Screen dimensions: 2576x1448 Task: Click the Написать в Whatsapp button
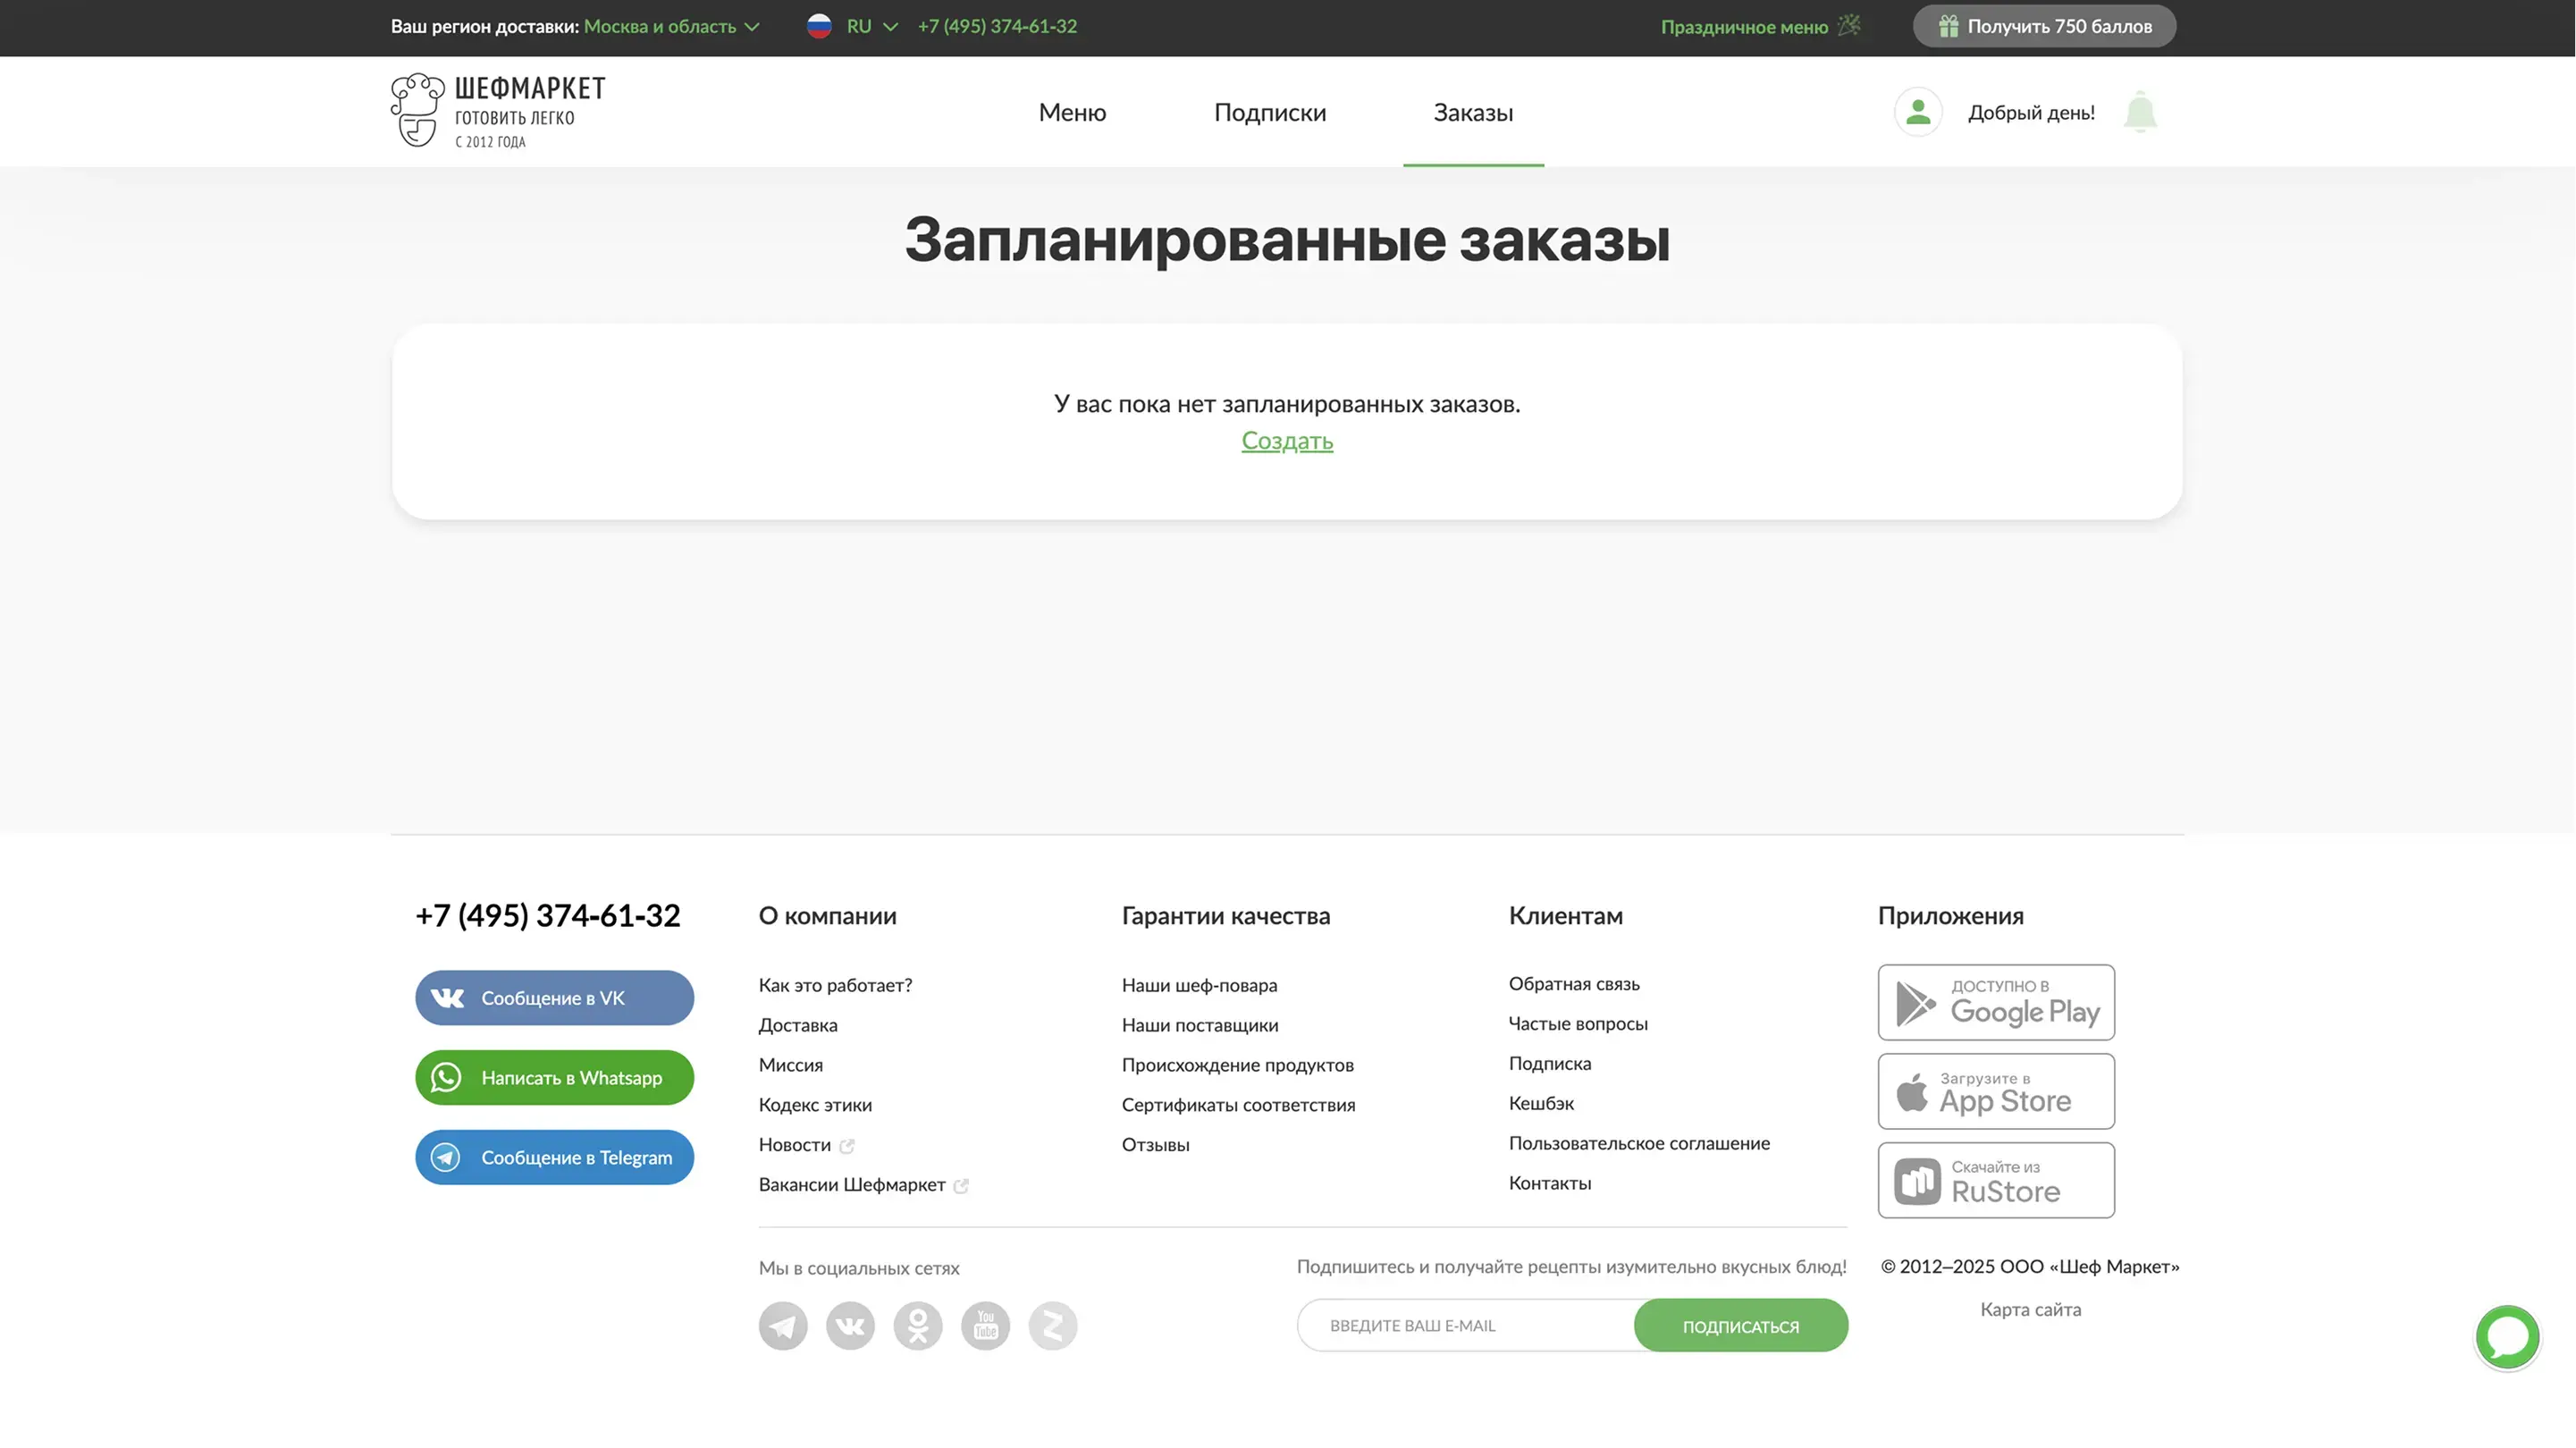coord(554,1077)
